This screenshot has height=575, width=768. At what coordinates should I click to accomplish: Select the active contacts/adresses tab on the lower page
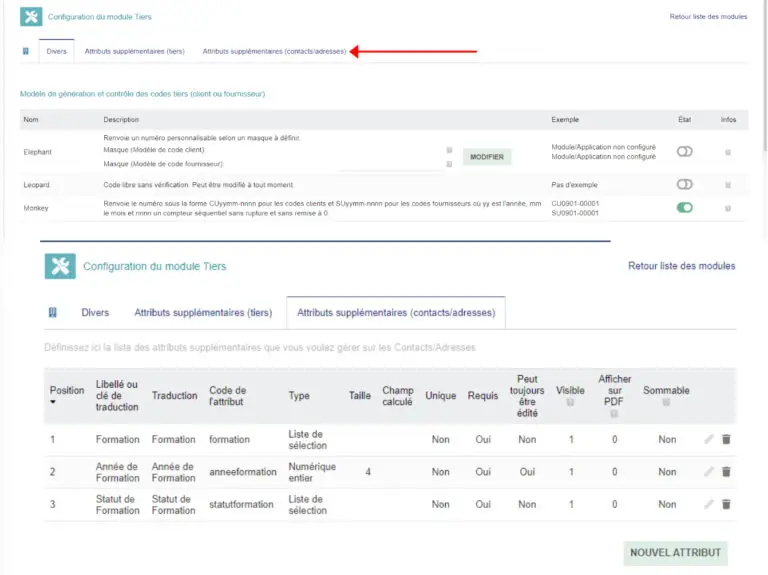[x=396, y=312]
